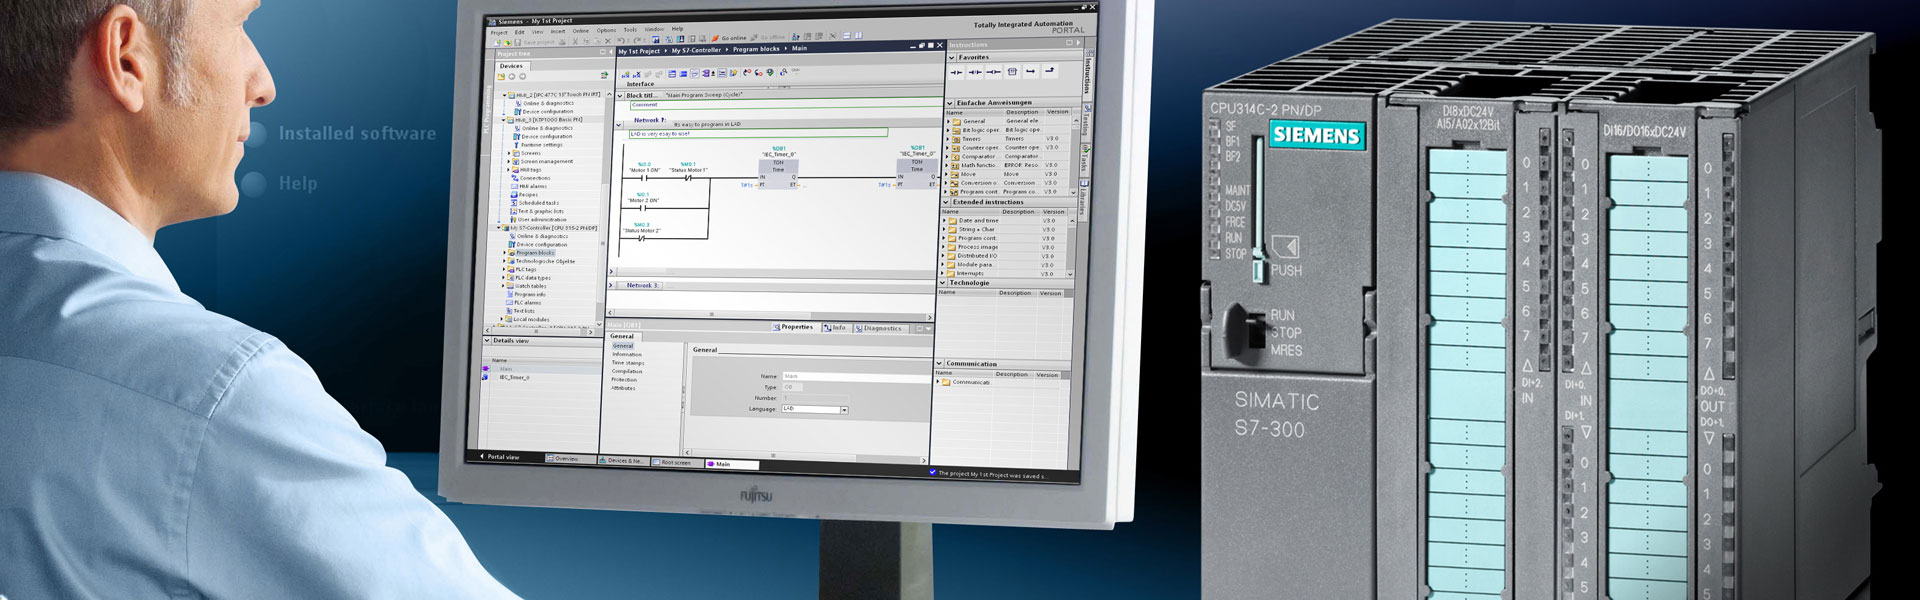Select IEC_Timer_0 in Details view

coord(514,377)
